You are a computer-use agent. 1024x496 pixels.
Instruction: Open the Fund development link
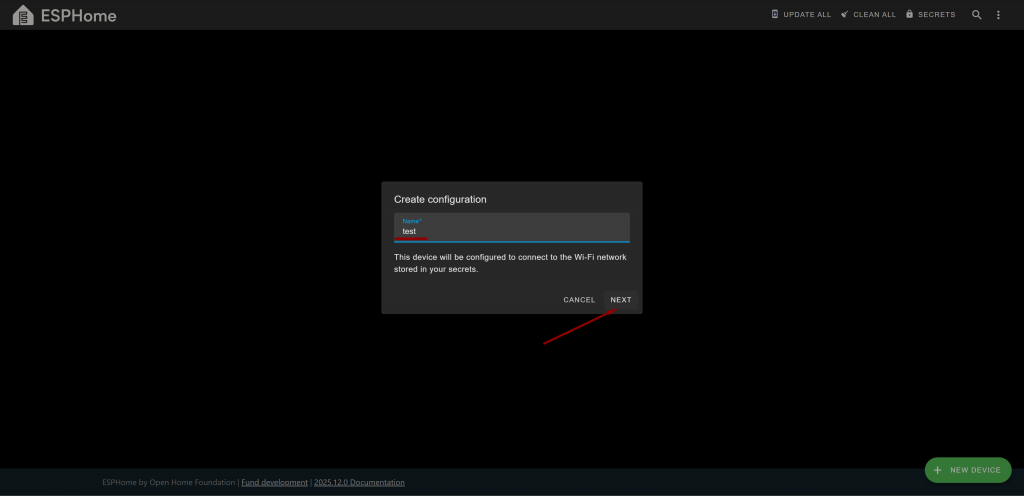pyautogui.click(x=275, y=482)
